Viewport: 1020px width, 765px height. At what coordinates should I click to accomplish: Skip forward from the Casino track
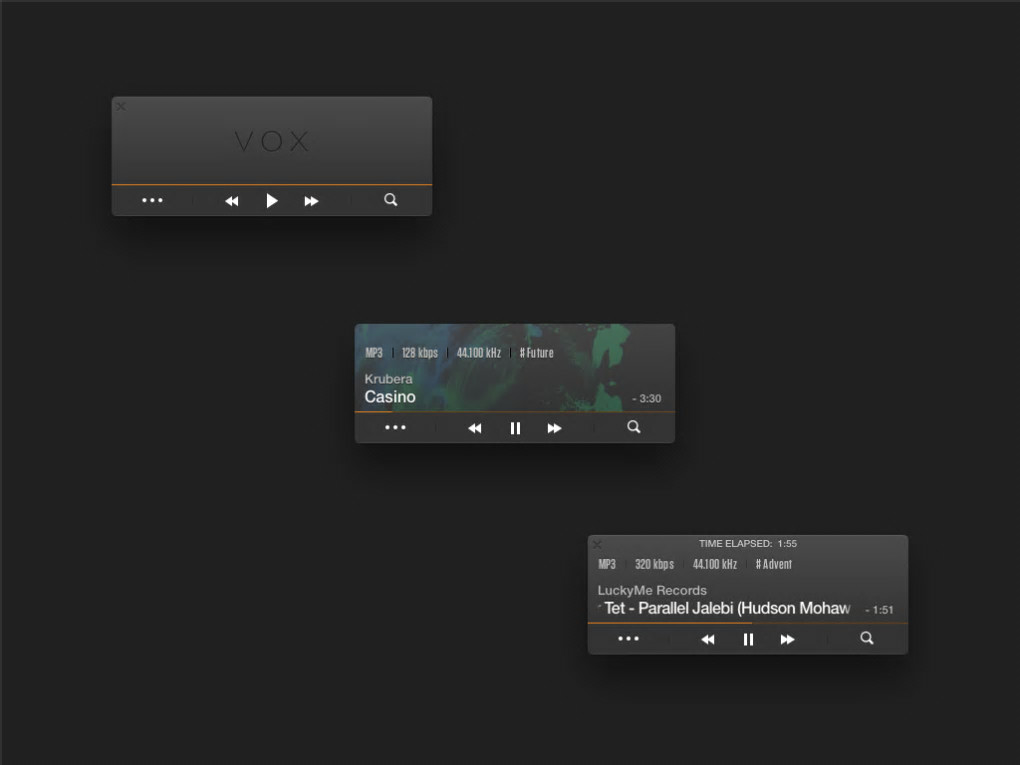coord(554,428)
